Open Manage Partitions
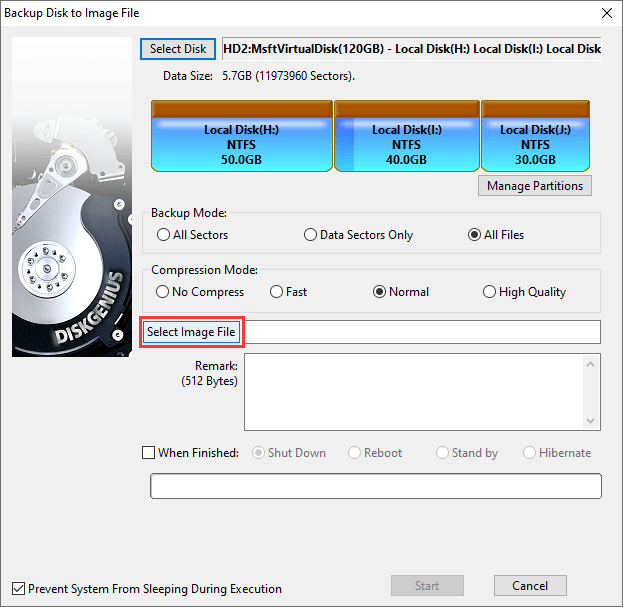Screen dimensions: 623x607 535,186
